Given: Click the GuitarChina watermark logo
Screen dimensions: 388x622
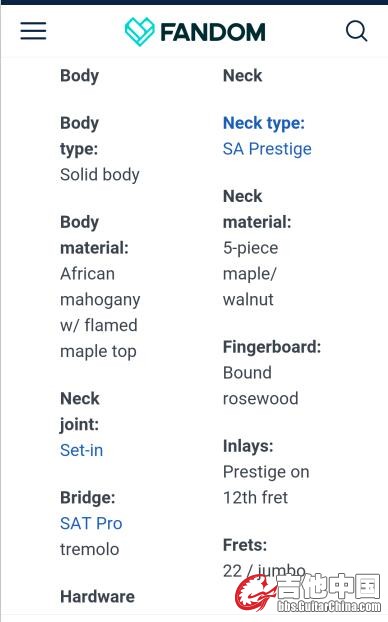Looking at the screenshot, I should [309, 593].
